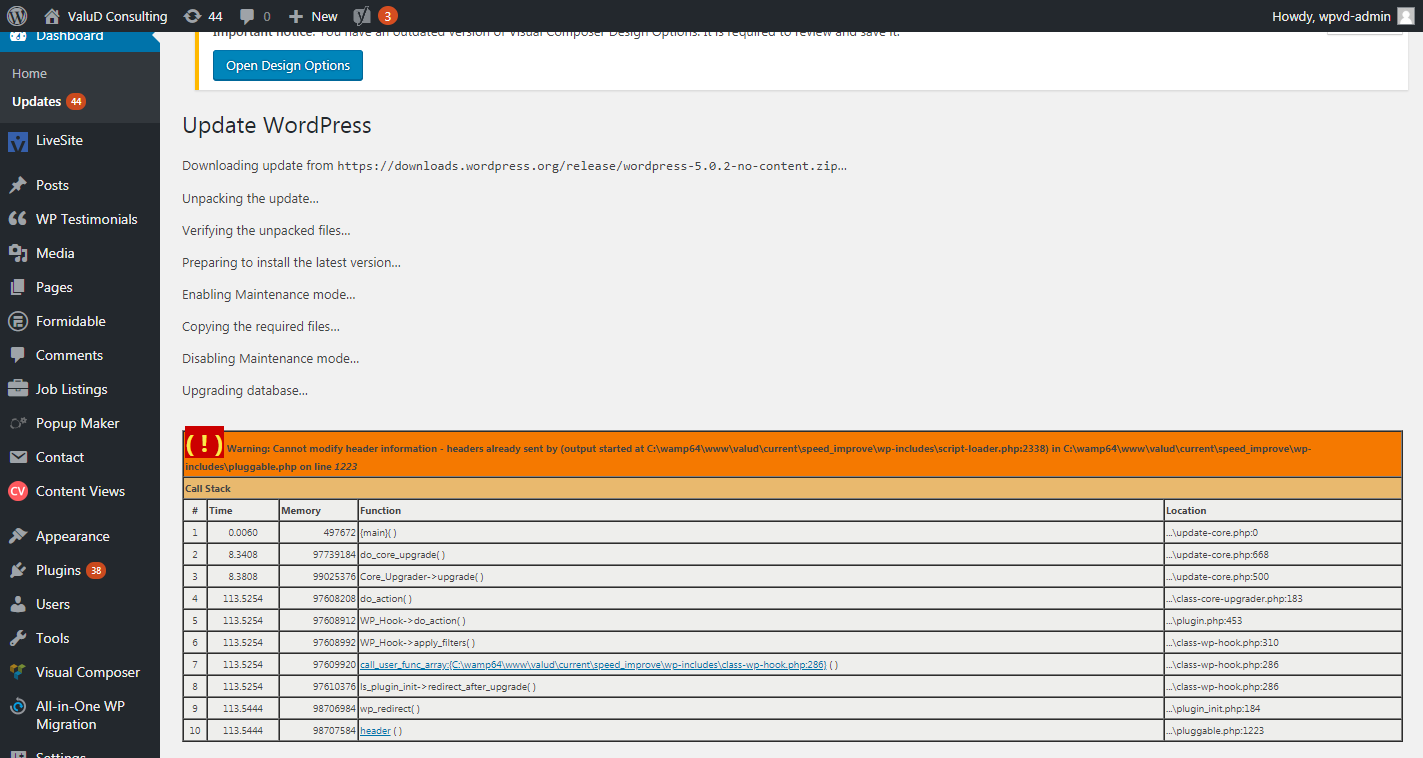
Task: Click the updates refresh icon showing 44
Action: pyautogui.click(x=192, y=16)
